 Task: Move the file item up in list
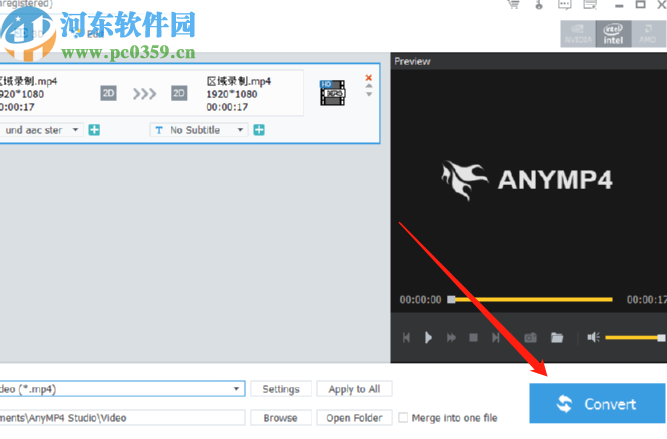click(369, 86)
